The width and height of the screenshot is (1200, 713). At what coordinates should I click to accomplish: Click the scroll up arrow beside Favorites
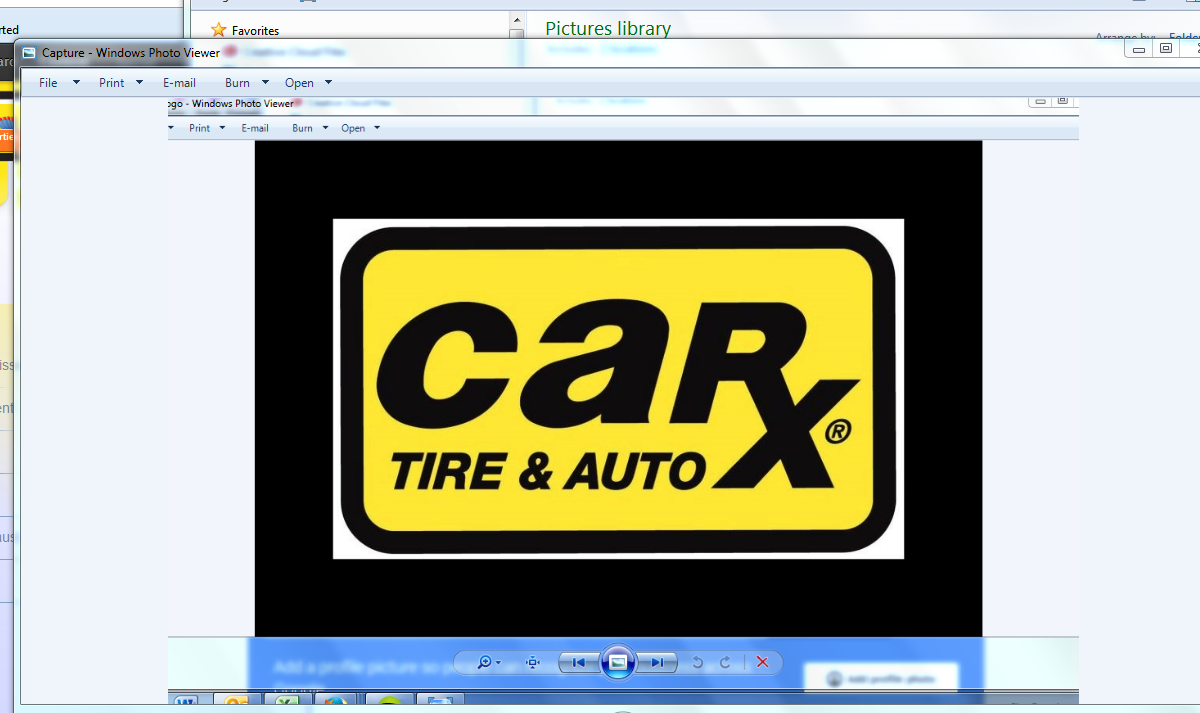click(x=516, y=20)
